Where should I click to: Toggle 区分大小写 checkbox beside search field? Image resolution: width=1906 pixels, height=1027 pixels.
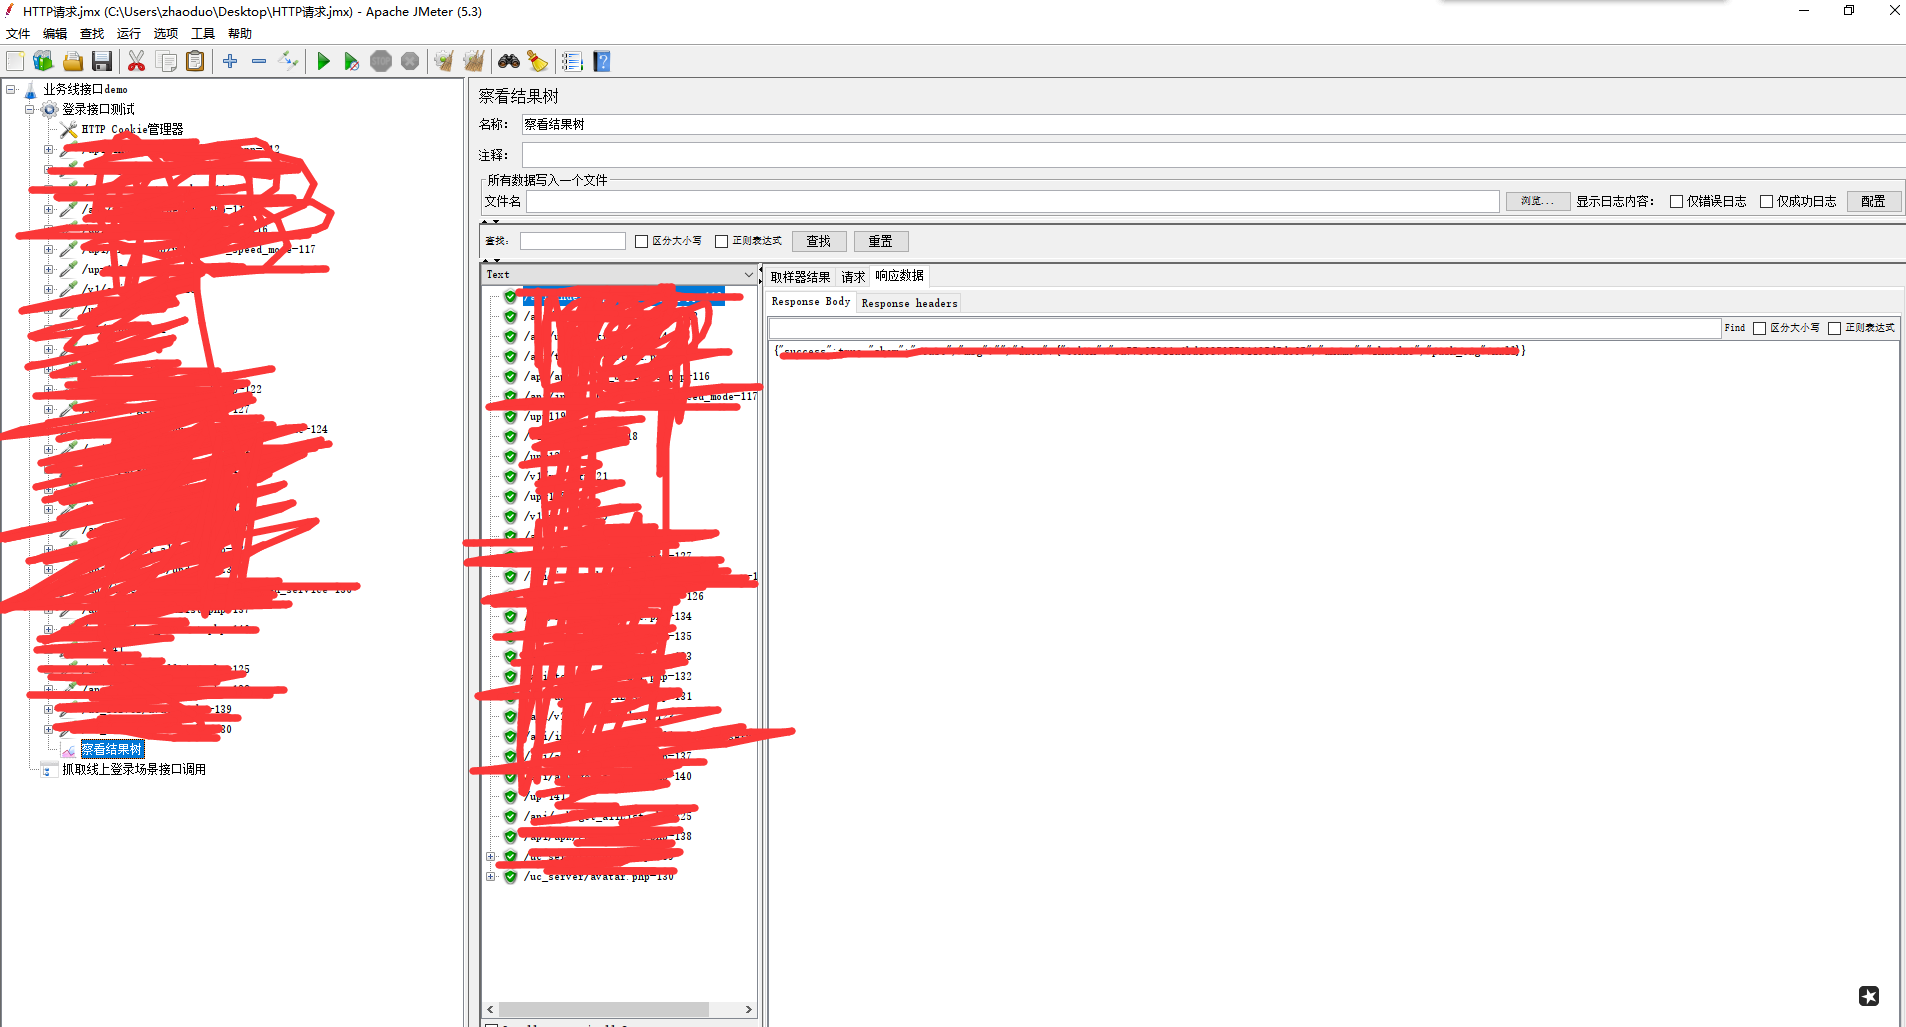[642, 242]
